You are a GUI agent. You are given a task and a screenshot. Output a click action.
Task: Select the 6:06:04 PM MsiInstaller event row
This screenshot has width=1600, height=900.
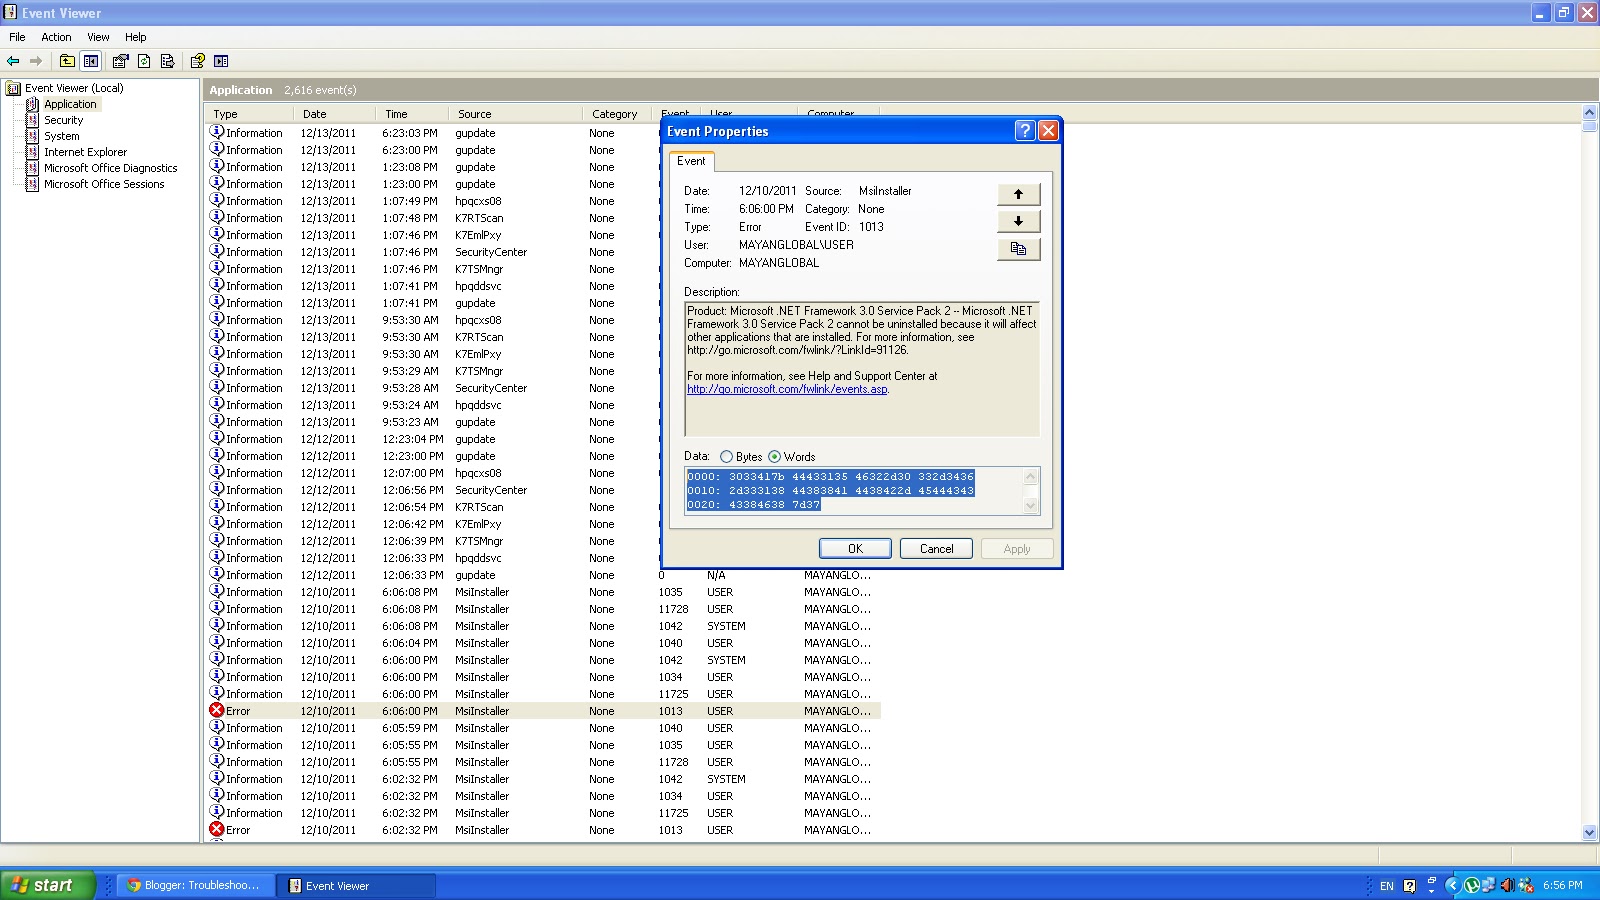(543, 643)
